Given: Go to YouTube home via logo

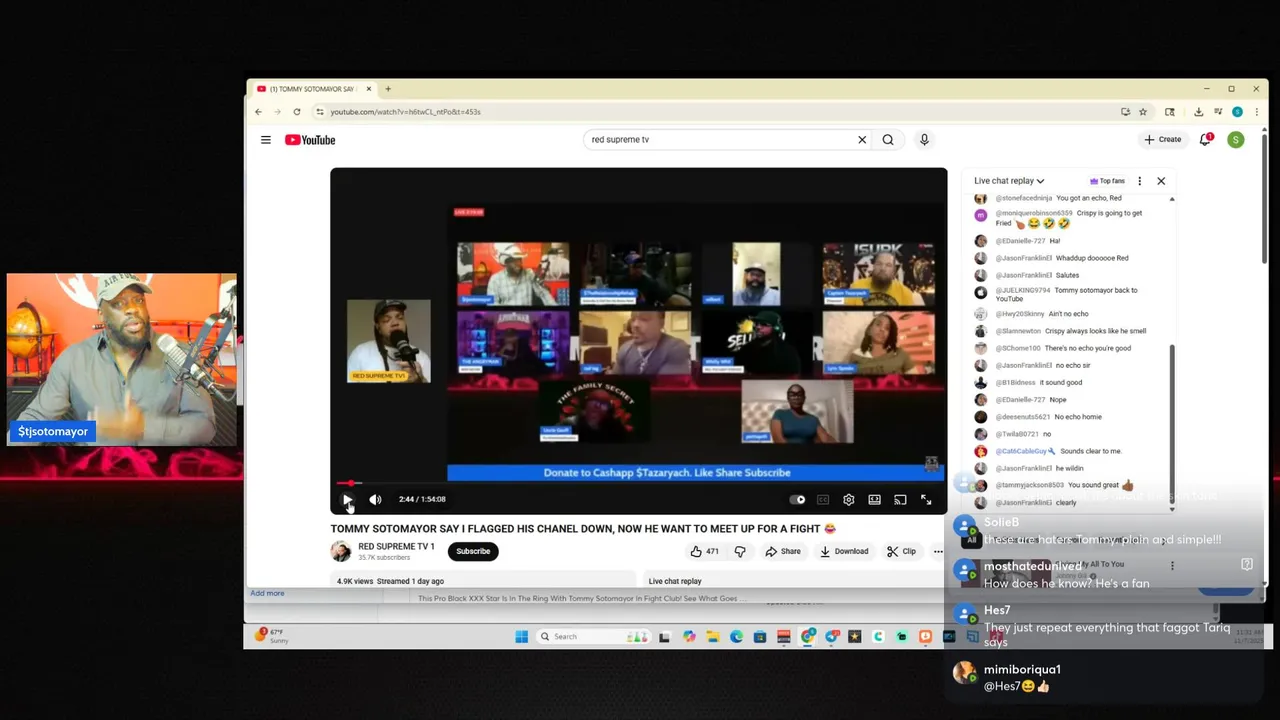Looking at the screenshot, I should 310,140.
